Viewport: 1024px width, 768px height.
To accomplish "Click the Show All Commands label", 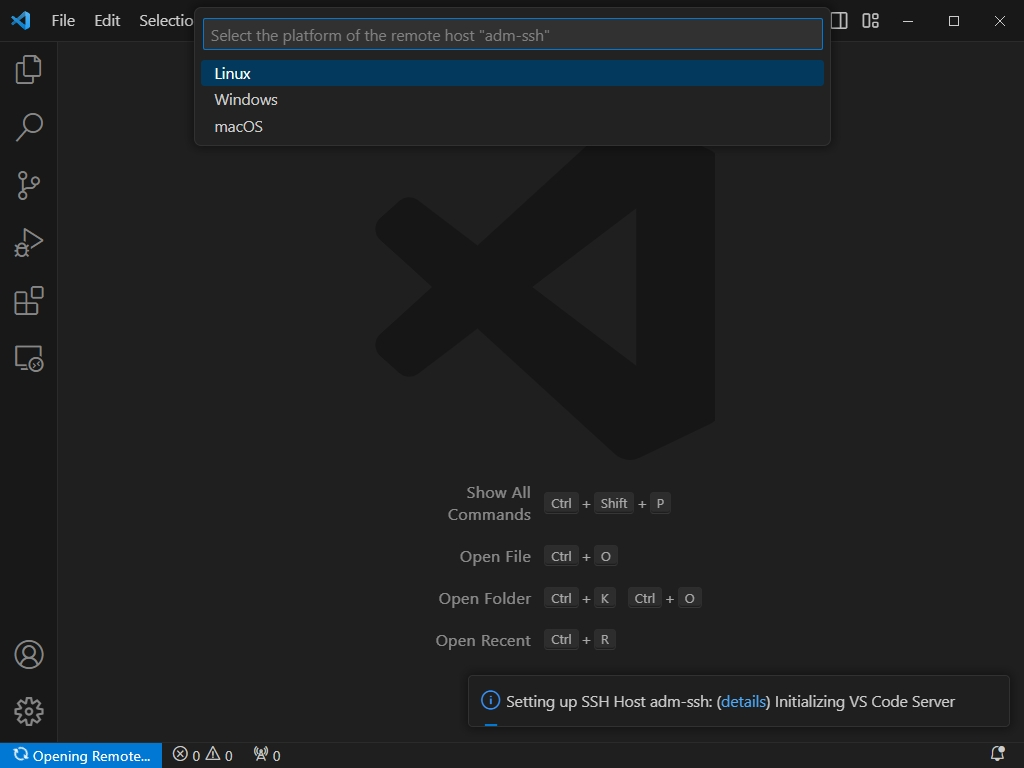I will [x=489, y=504].
